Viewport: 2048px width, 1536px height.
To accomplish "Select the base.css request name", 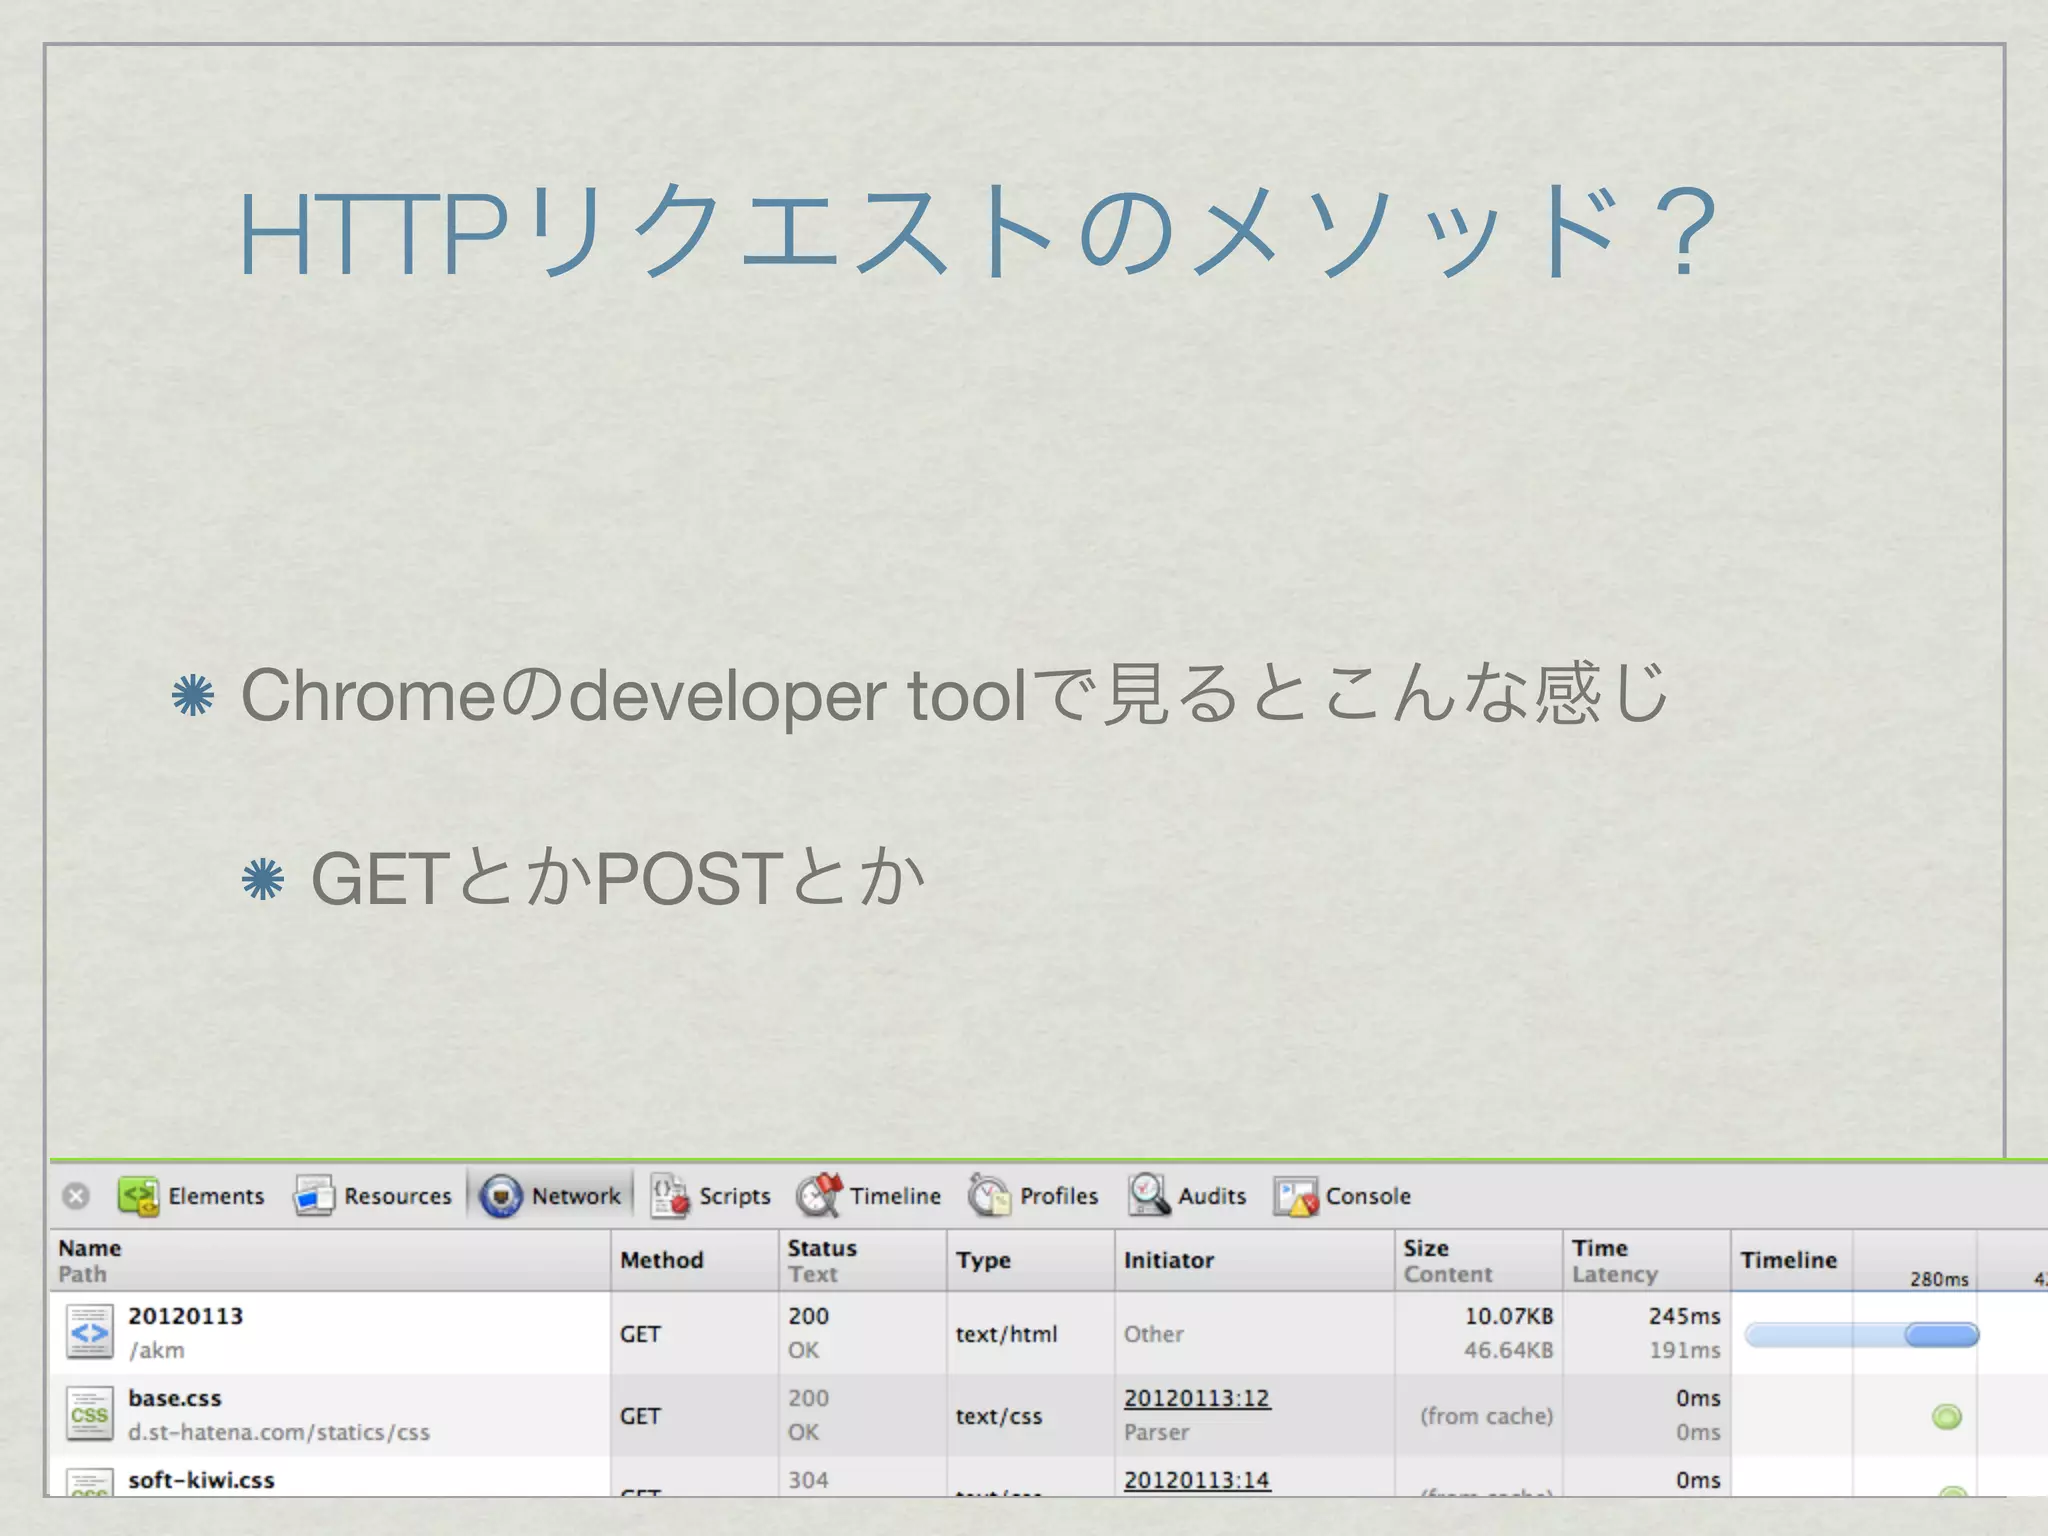I will 175,1398.
